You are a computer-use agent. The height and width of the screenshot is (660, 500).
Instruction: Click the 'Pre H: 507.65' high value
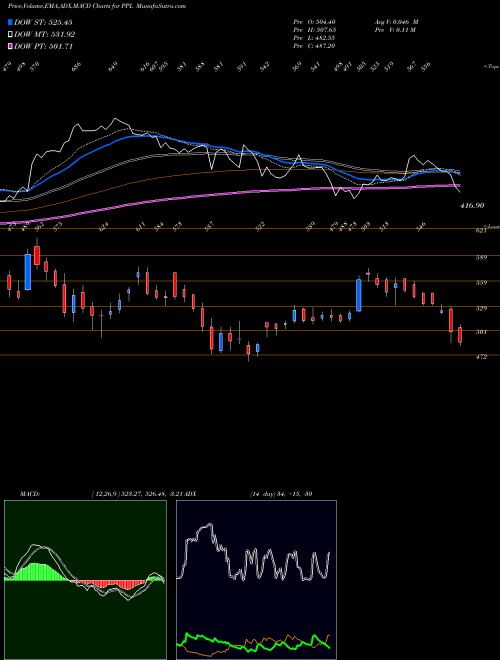(x=314, y=30)
